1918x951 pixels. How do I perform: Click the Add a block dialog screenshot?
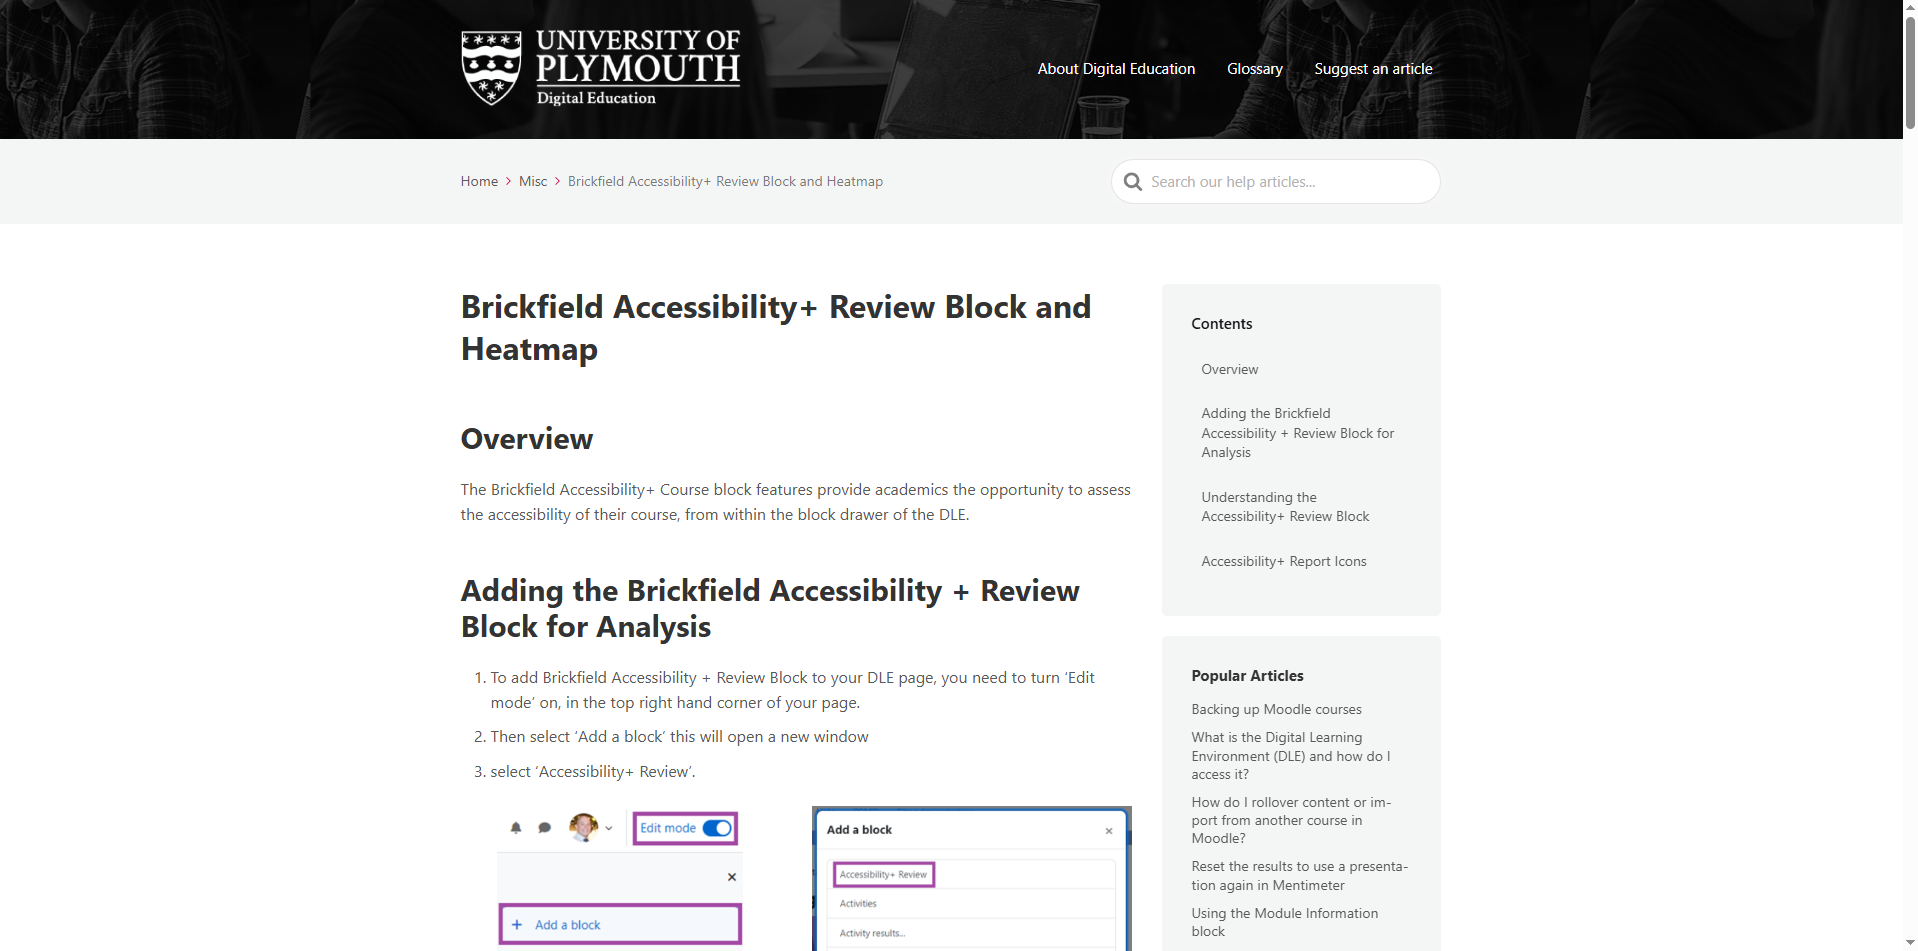click(972, 878)
